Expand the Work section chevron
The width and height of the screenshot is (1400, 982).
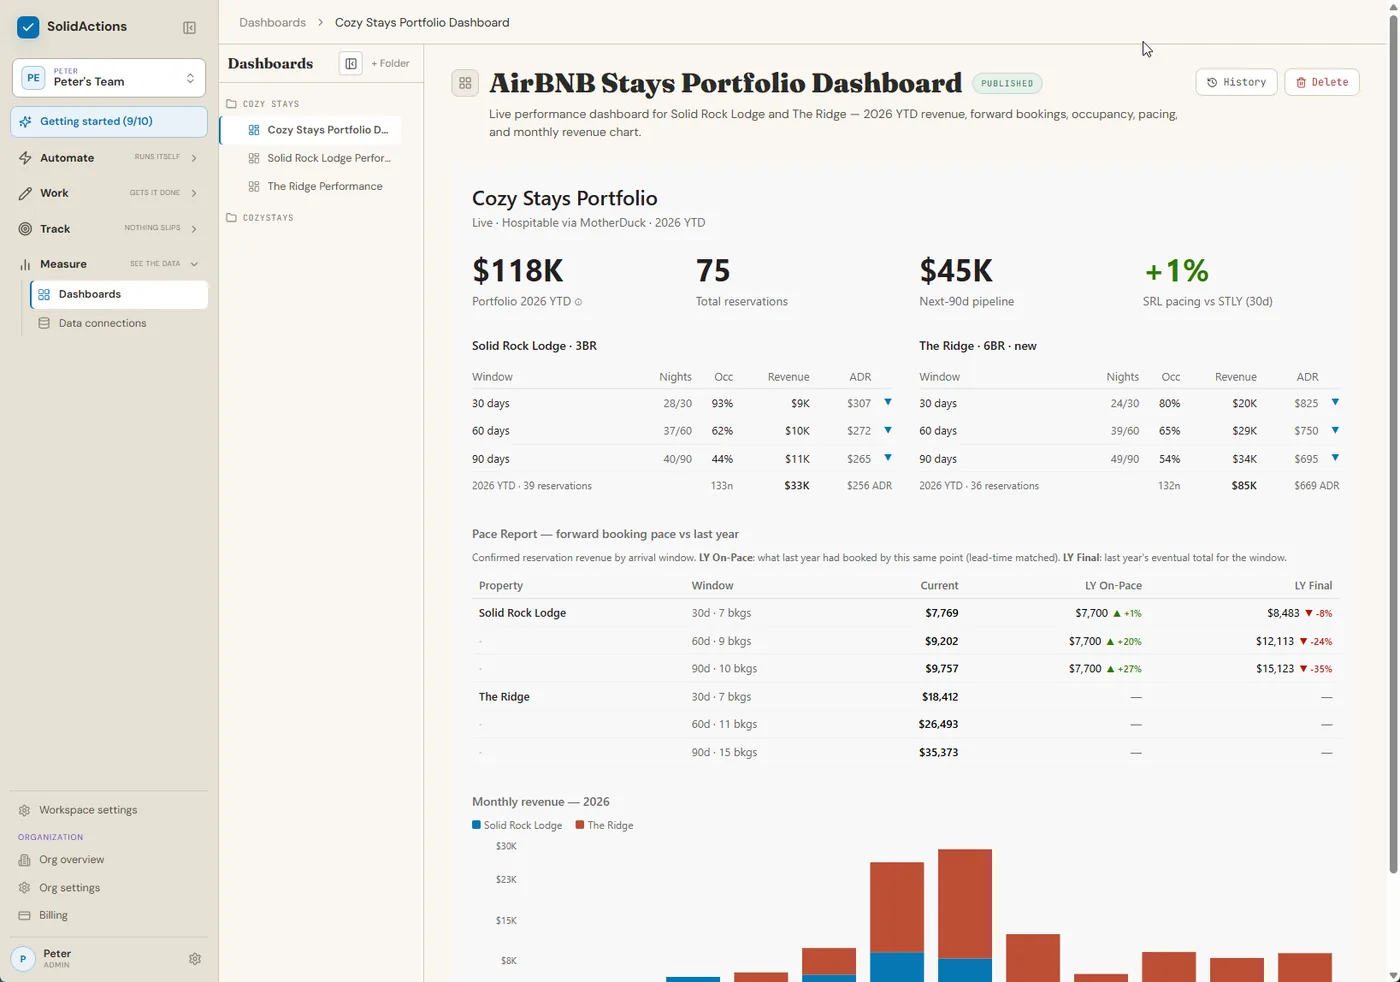[x=194, y=193]
